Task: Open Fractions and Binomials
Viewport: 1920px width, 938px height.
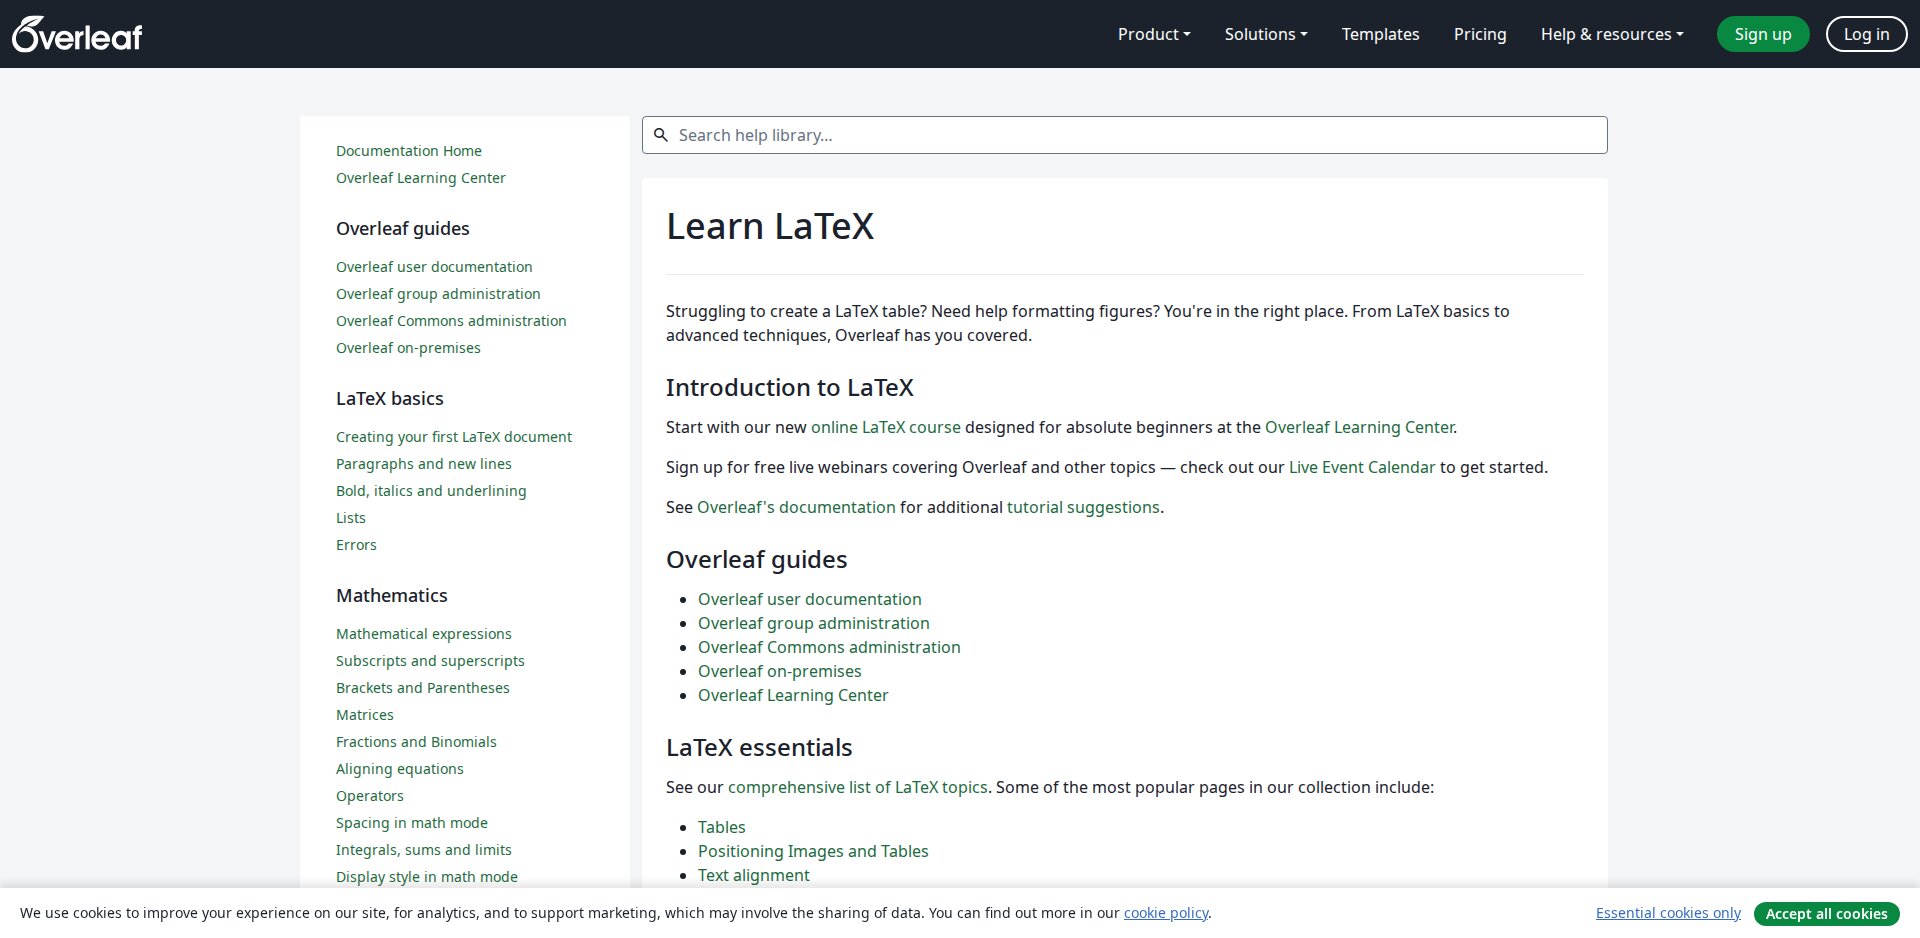Action: (x=416, y=742)
